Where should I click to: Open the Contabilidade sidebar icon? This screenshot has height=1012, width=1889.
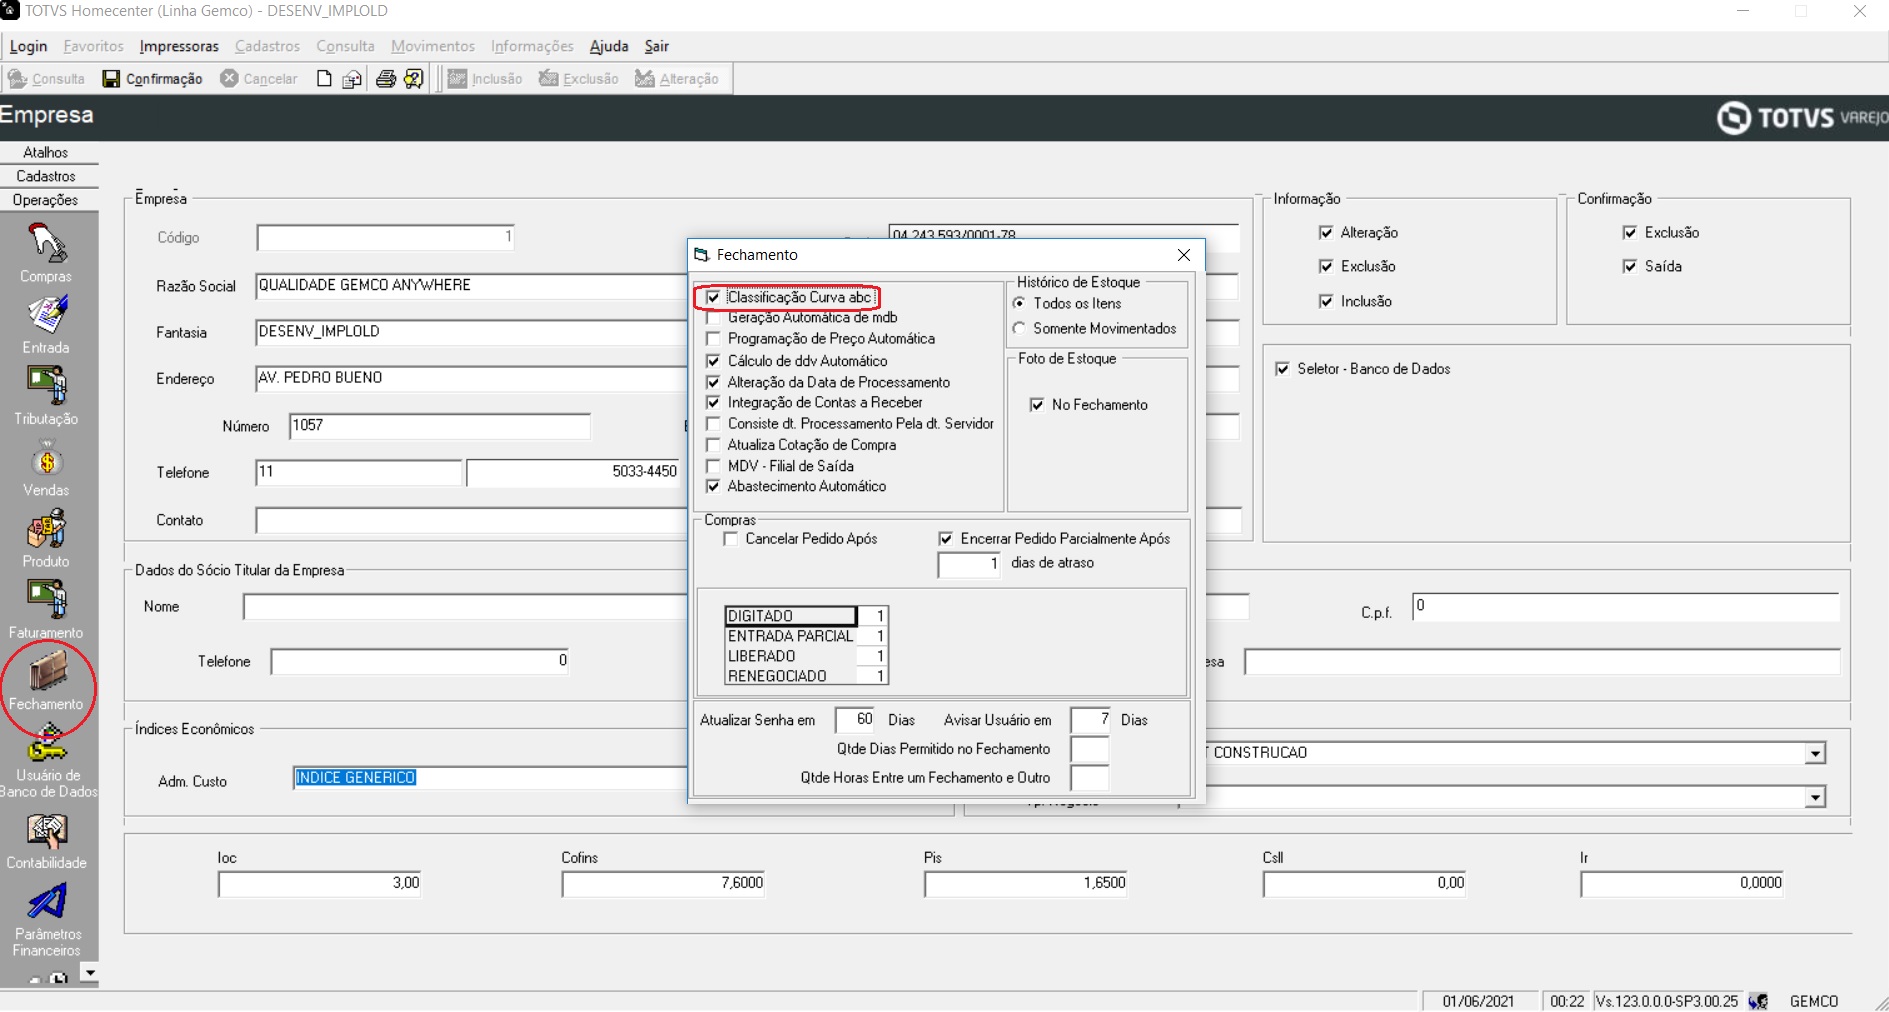tap(46, 841)
